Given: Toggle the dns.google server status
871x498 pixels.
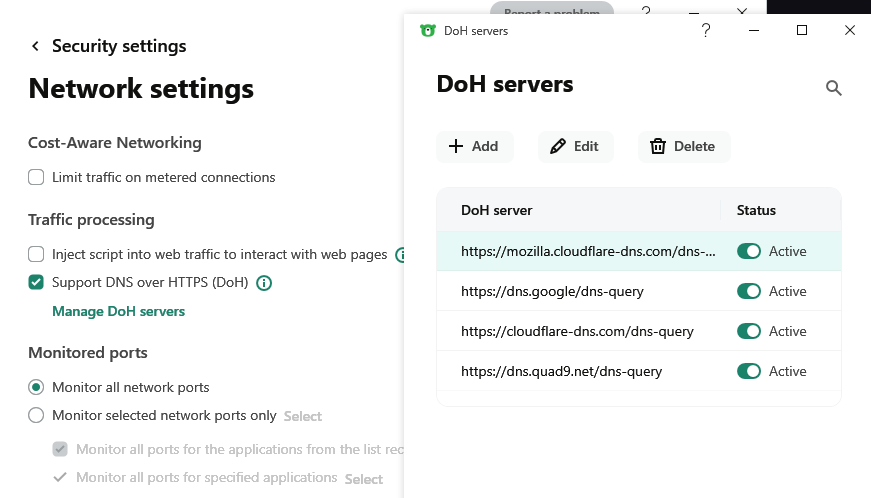Looking at the screenshot, I should click(749, 291).
